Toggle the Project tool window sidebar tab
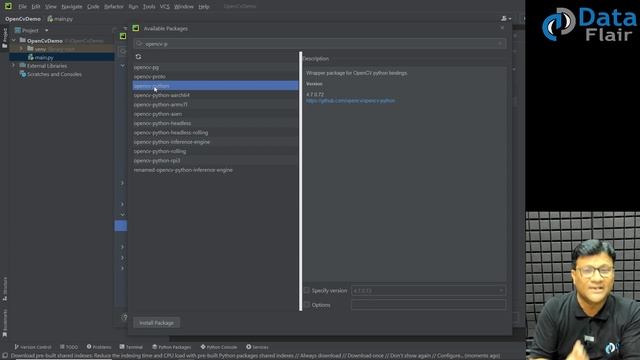 pos(4,39)
